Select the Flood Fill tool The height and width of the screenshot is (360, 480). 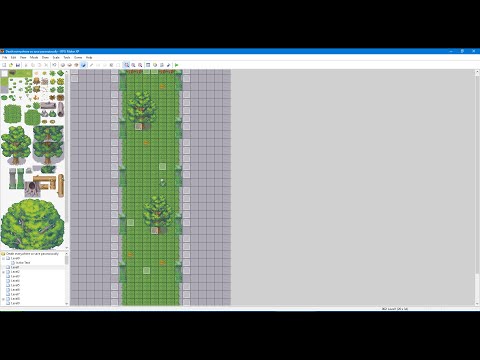point(111,65)
